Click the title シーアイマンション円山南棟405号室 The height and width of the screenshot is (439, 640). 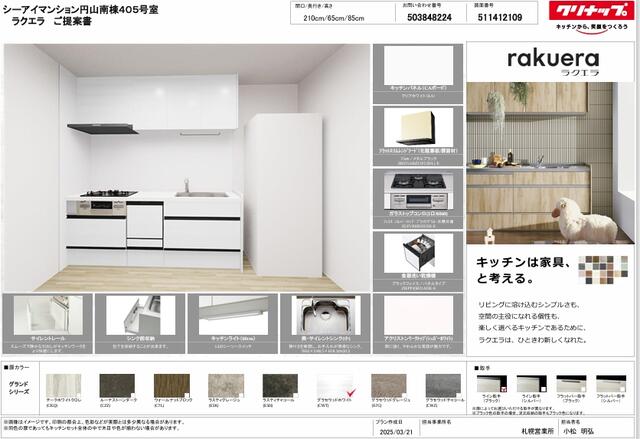pos(81,10)
